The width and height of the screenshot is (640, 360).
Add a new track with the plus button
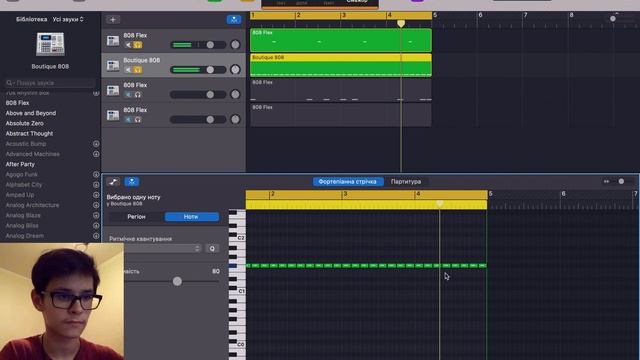113,20
